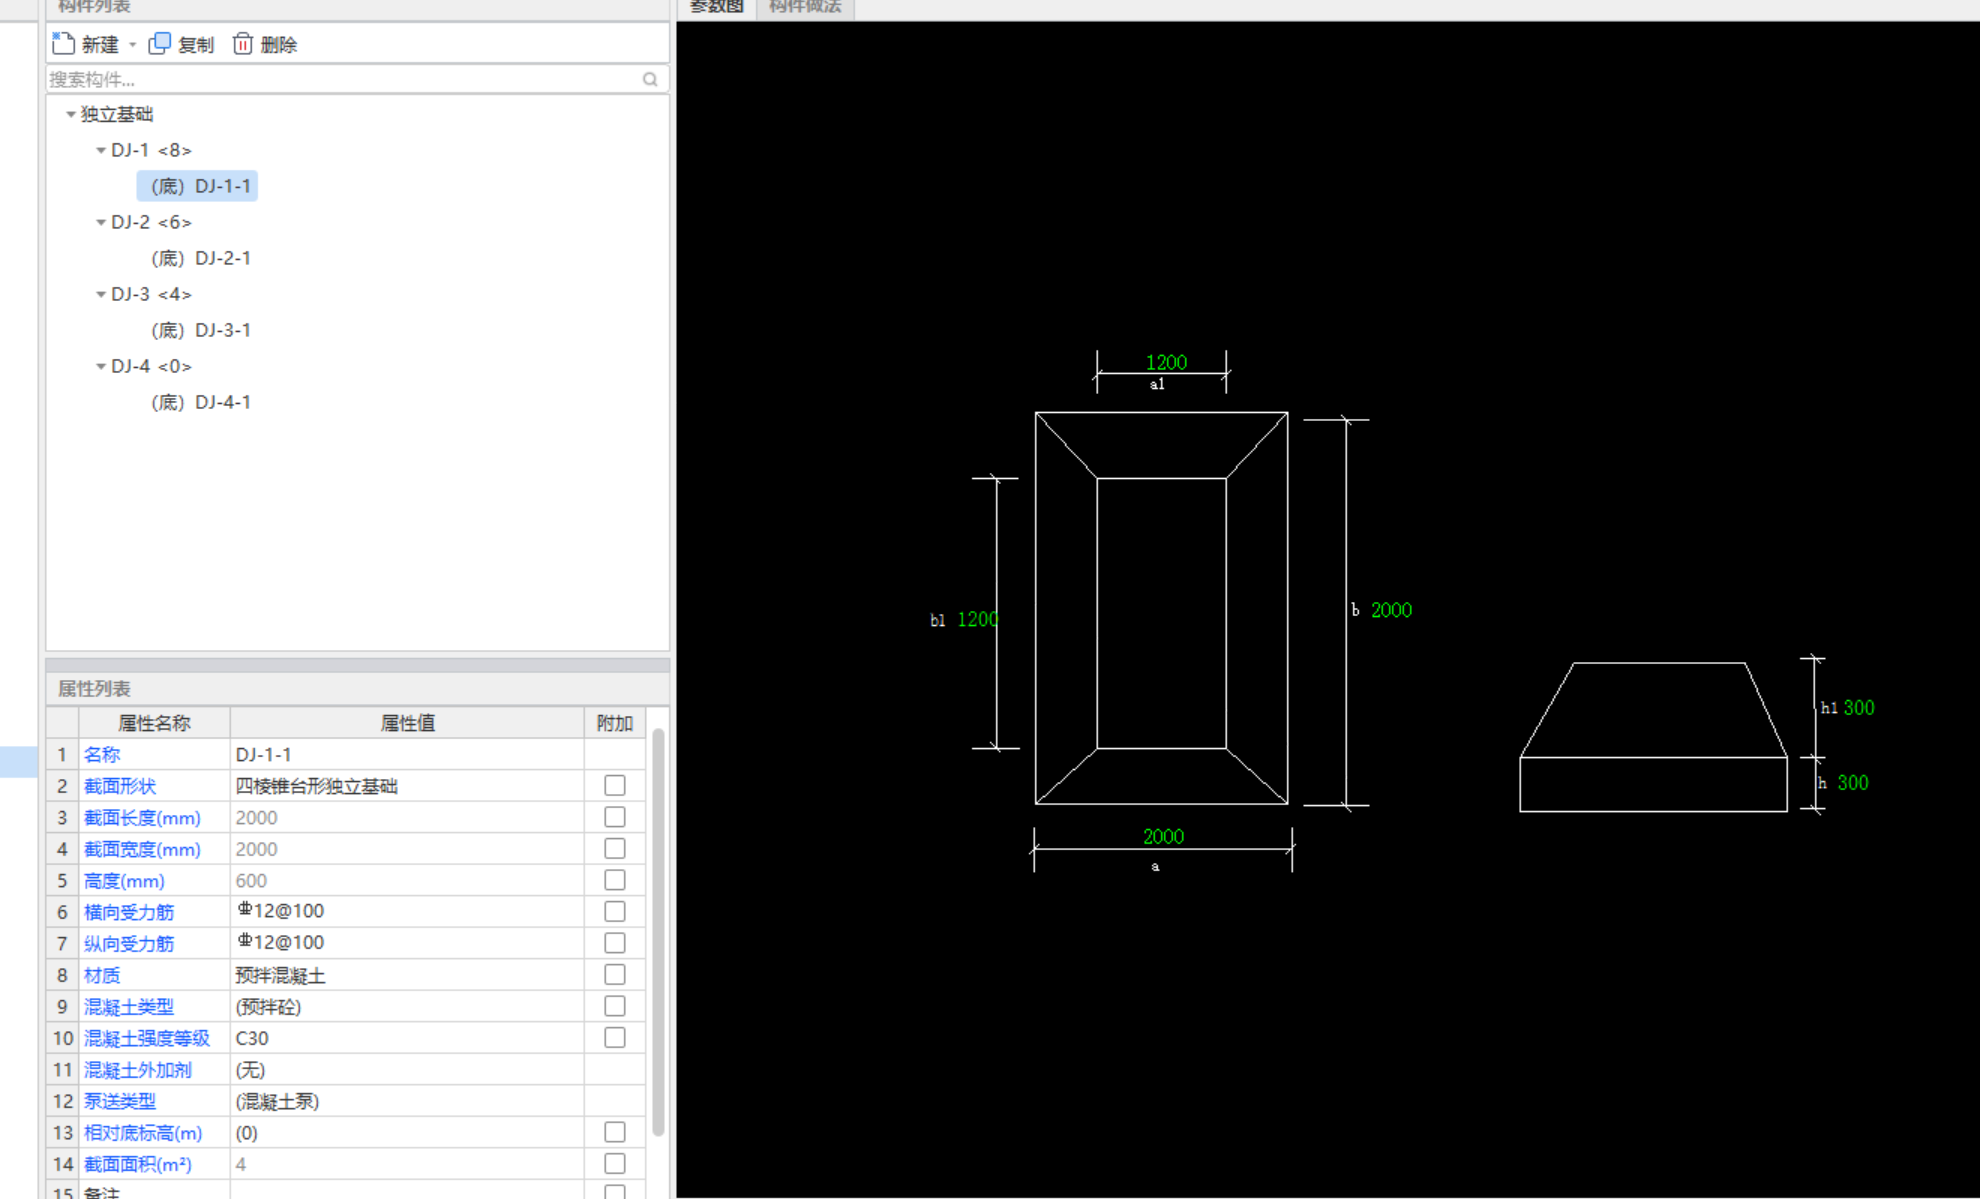1980x1199 pixels.
Task: Switch to the 构件做法 tab
Action: (805, 8)
